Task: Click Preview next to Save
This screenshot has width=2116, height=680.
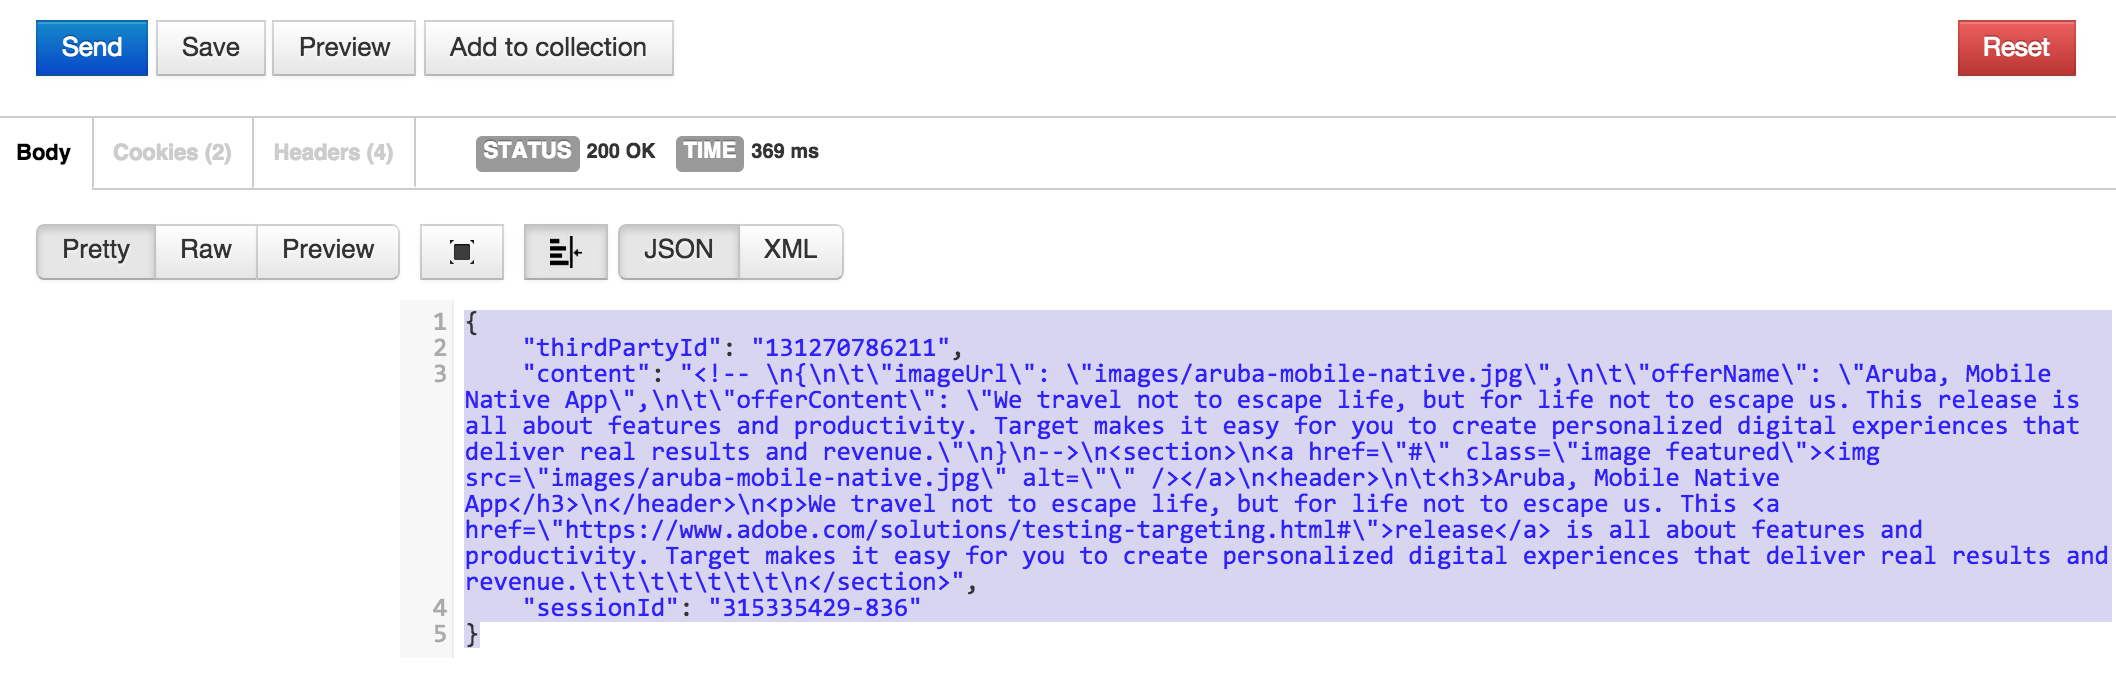Action: (344, 48)
